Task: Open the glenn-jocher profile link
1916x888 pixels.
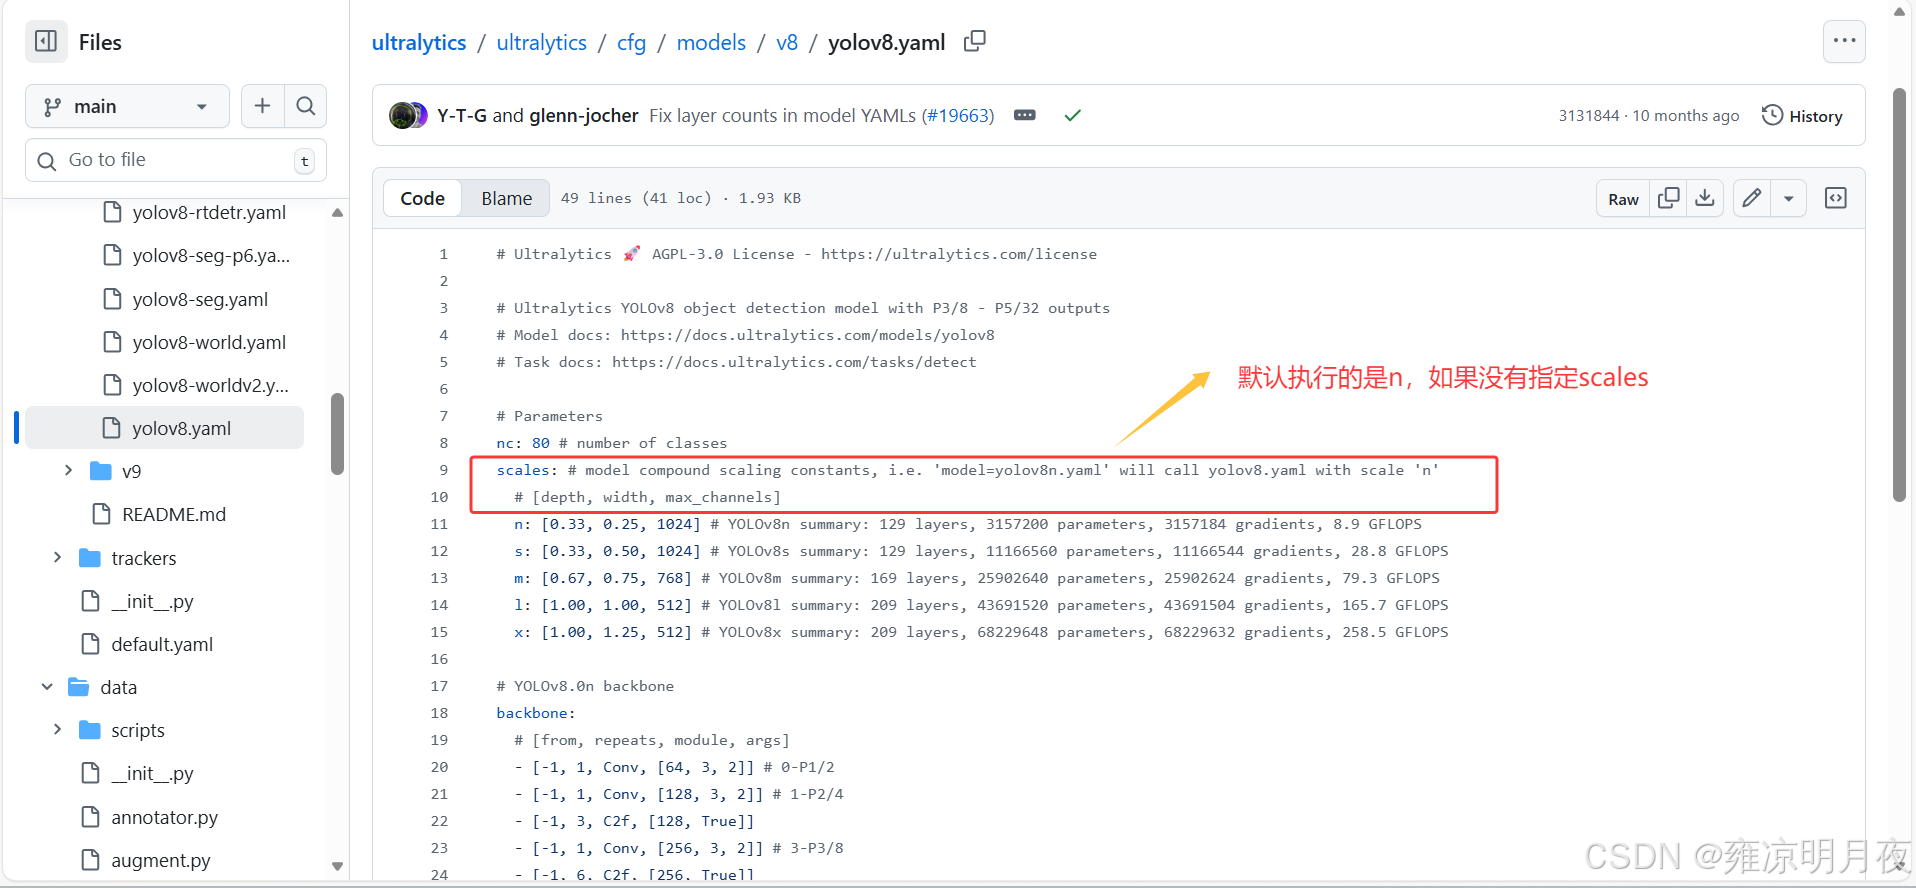Action: point(583,116)
